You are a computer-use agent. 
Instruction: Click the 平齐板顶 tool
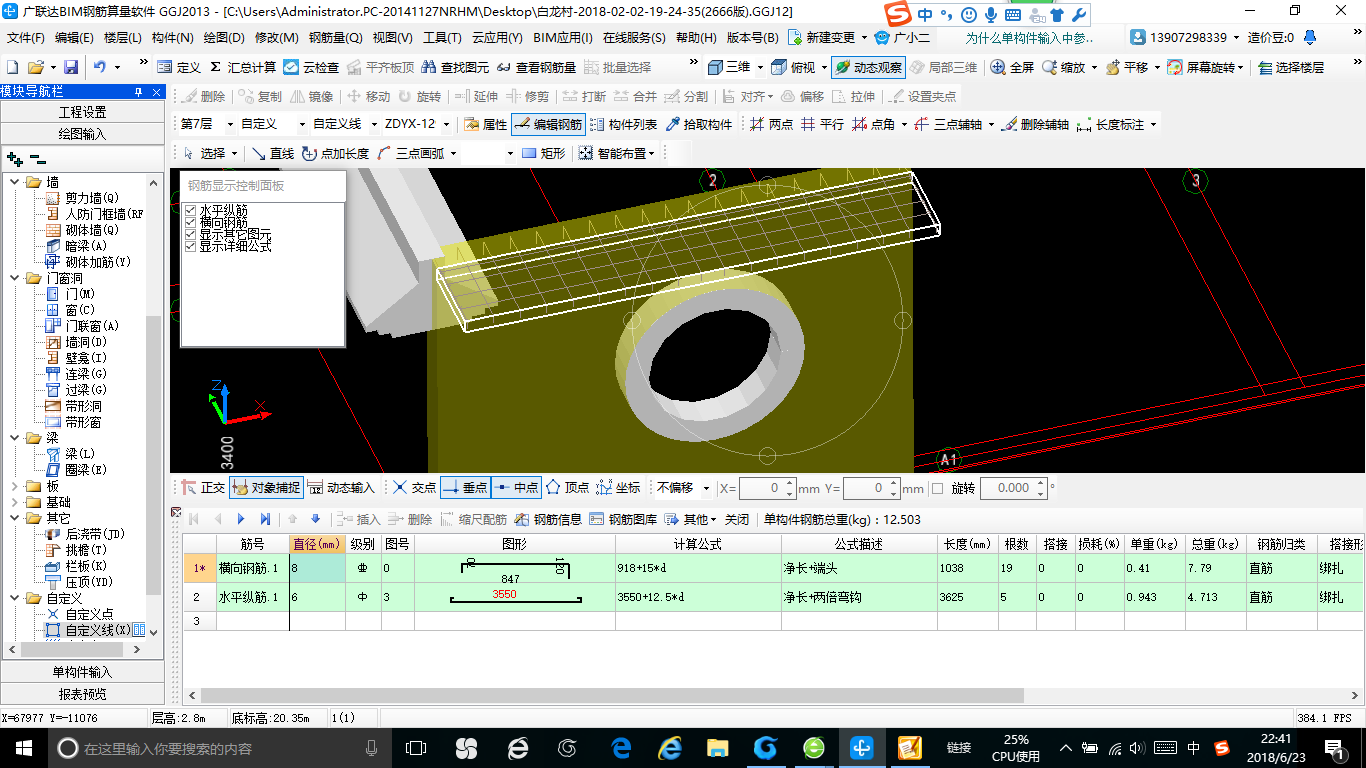tap(380, 67)
